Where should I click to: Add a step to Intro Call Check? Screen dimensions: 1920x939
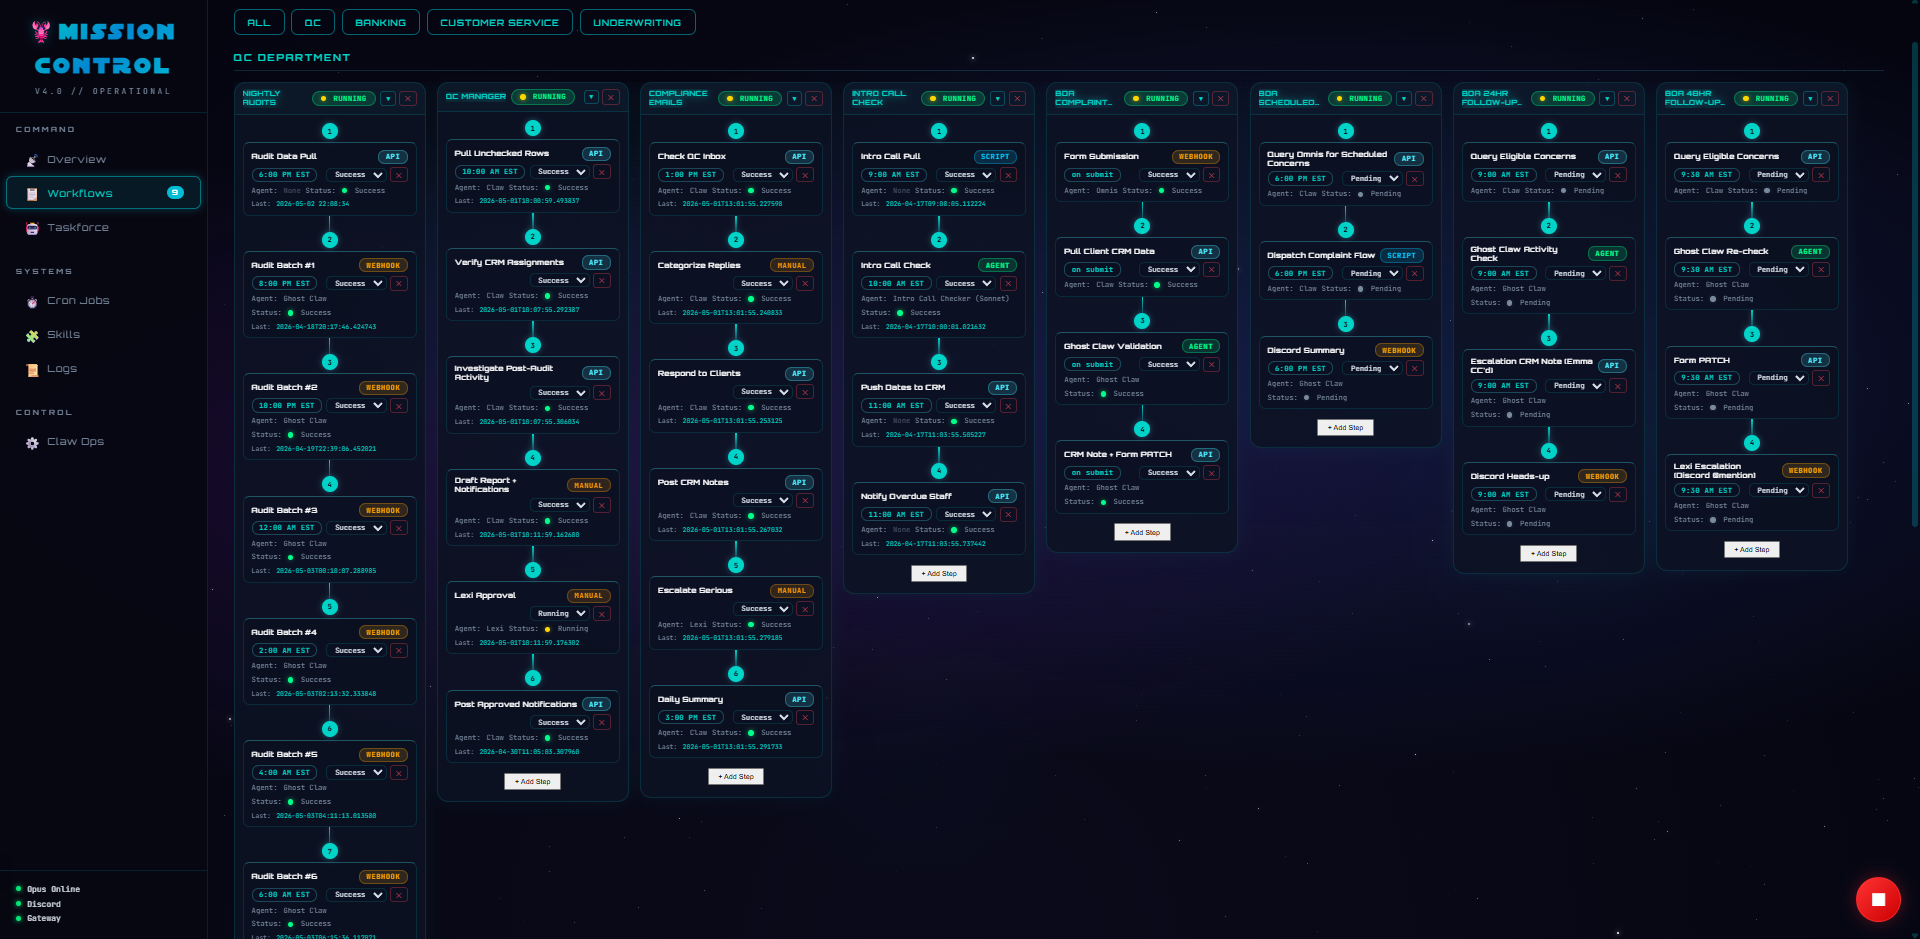pyautogui.click(x=939, y=574)
